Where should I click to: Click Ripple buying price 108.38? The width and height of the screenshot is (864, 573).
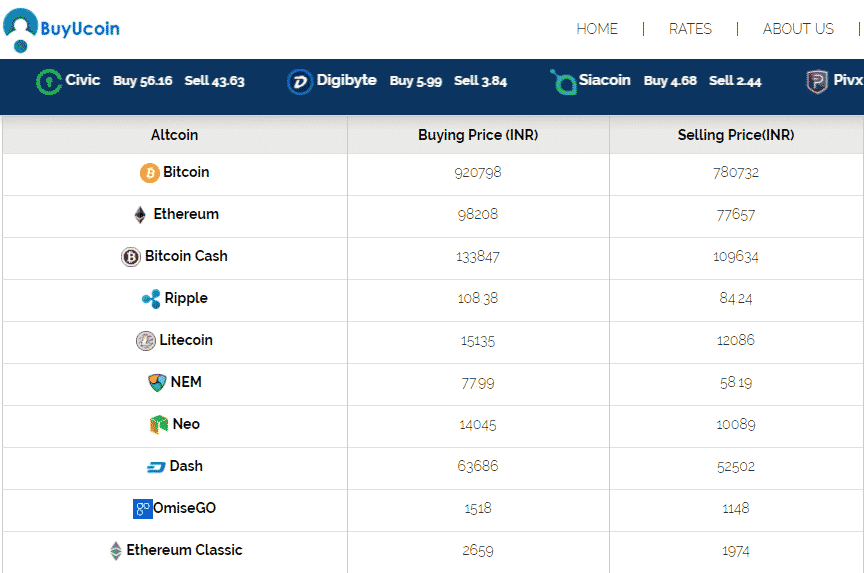478,299
